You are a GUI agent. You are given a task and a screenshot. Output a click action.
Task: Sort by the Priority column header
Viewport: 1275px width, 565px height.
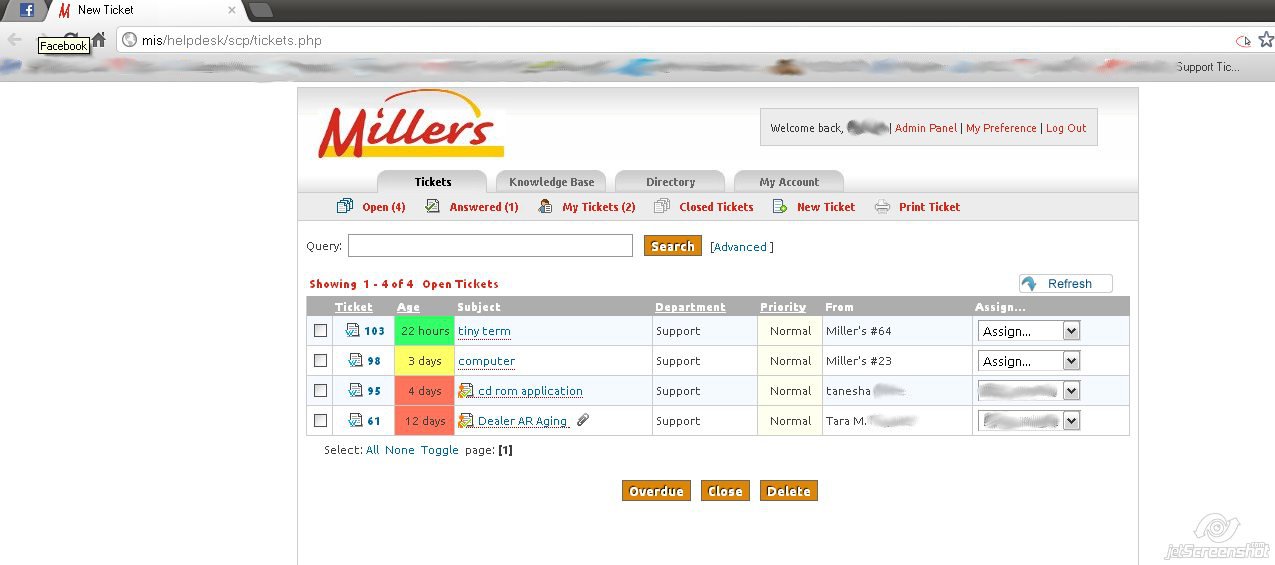(783, 307)
